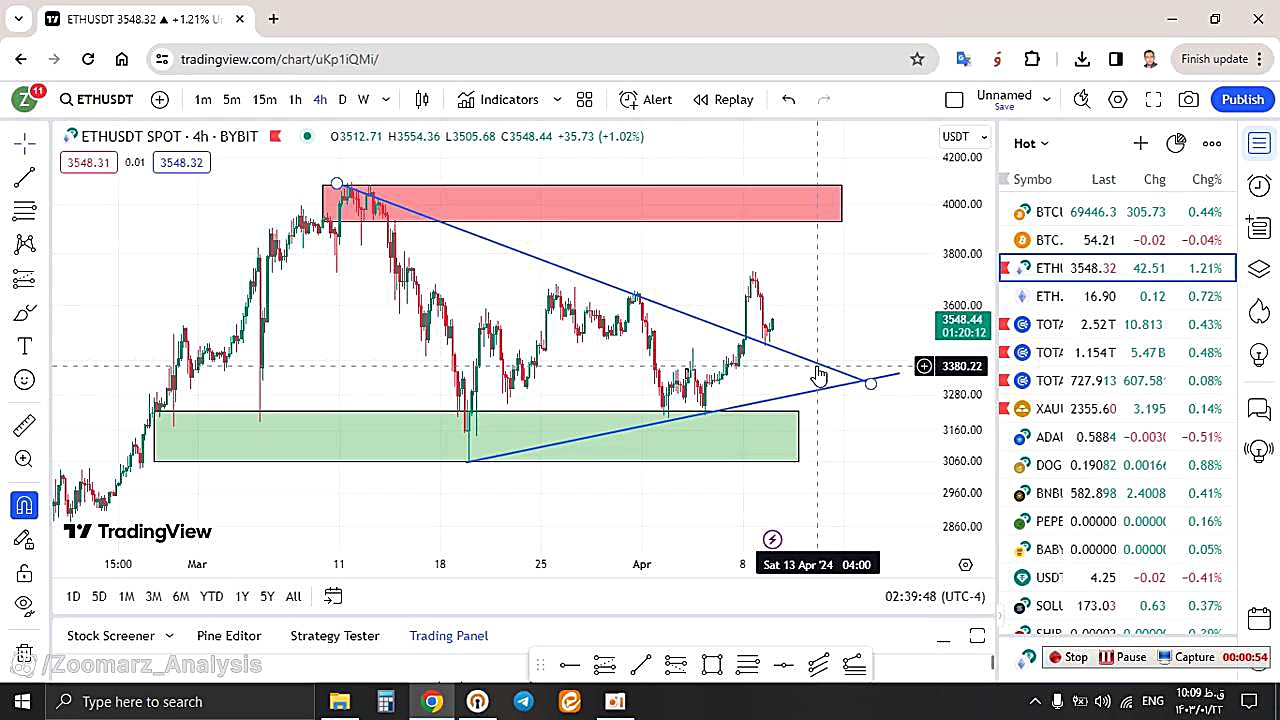Image resolution: width=1280 pixels, height=720 pixels.
Task: Enter fullscreen chart mode
Action: click(x=1153, y=99)
